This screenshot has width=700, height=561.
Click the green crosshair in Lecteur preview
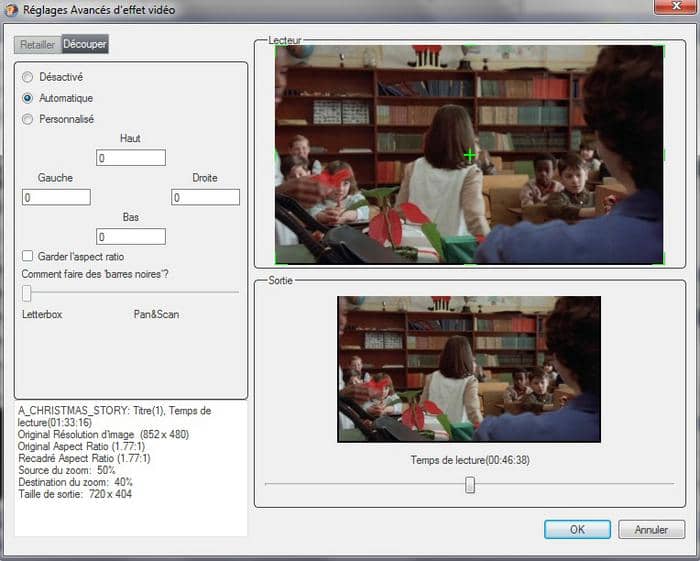(x=470, y=155)
